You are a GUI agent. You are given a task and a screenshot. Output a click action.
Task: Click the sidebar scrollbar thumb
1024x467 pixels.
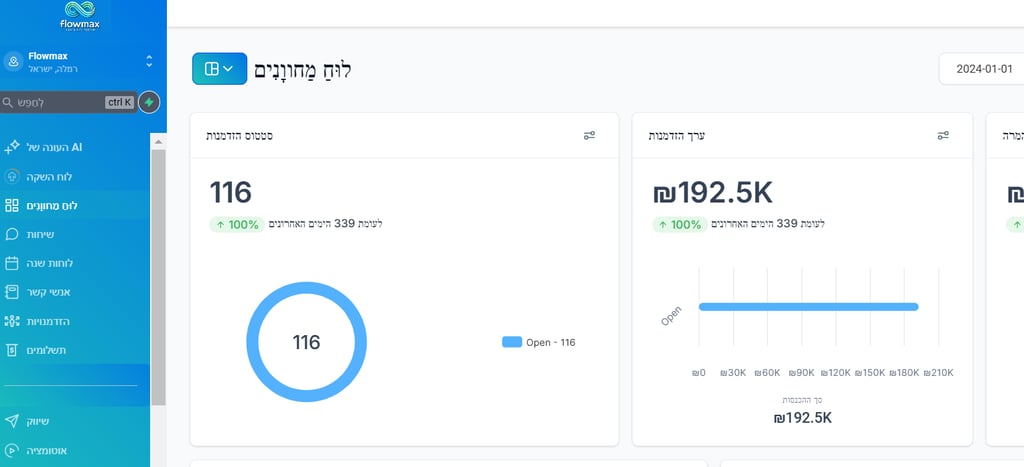(158, 277)
